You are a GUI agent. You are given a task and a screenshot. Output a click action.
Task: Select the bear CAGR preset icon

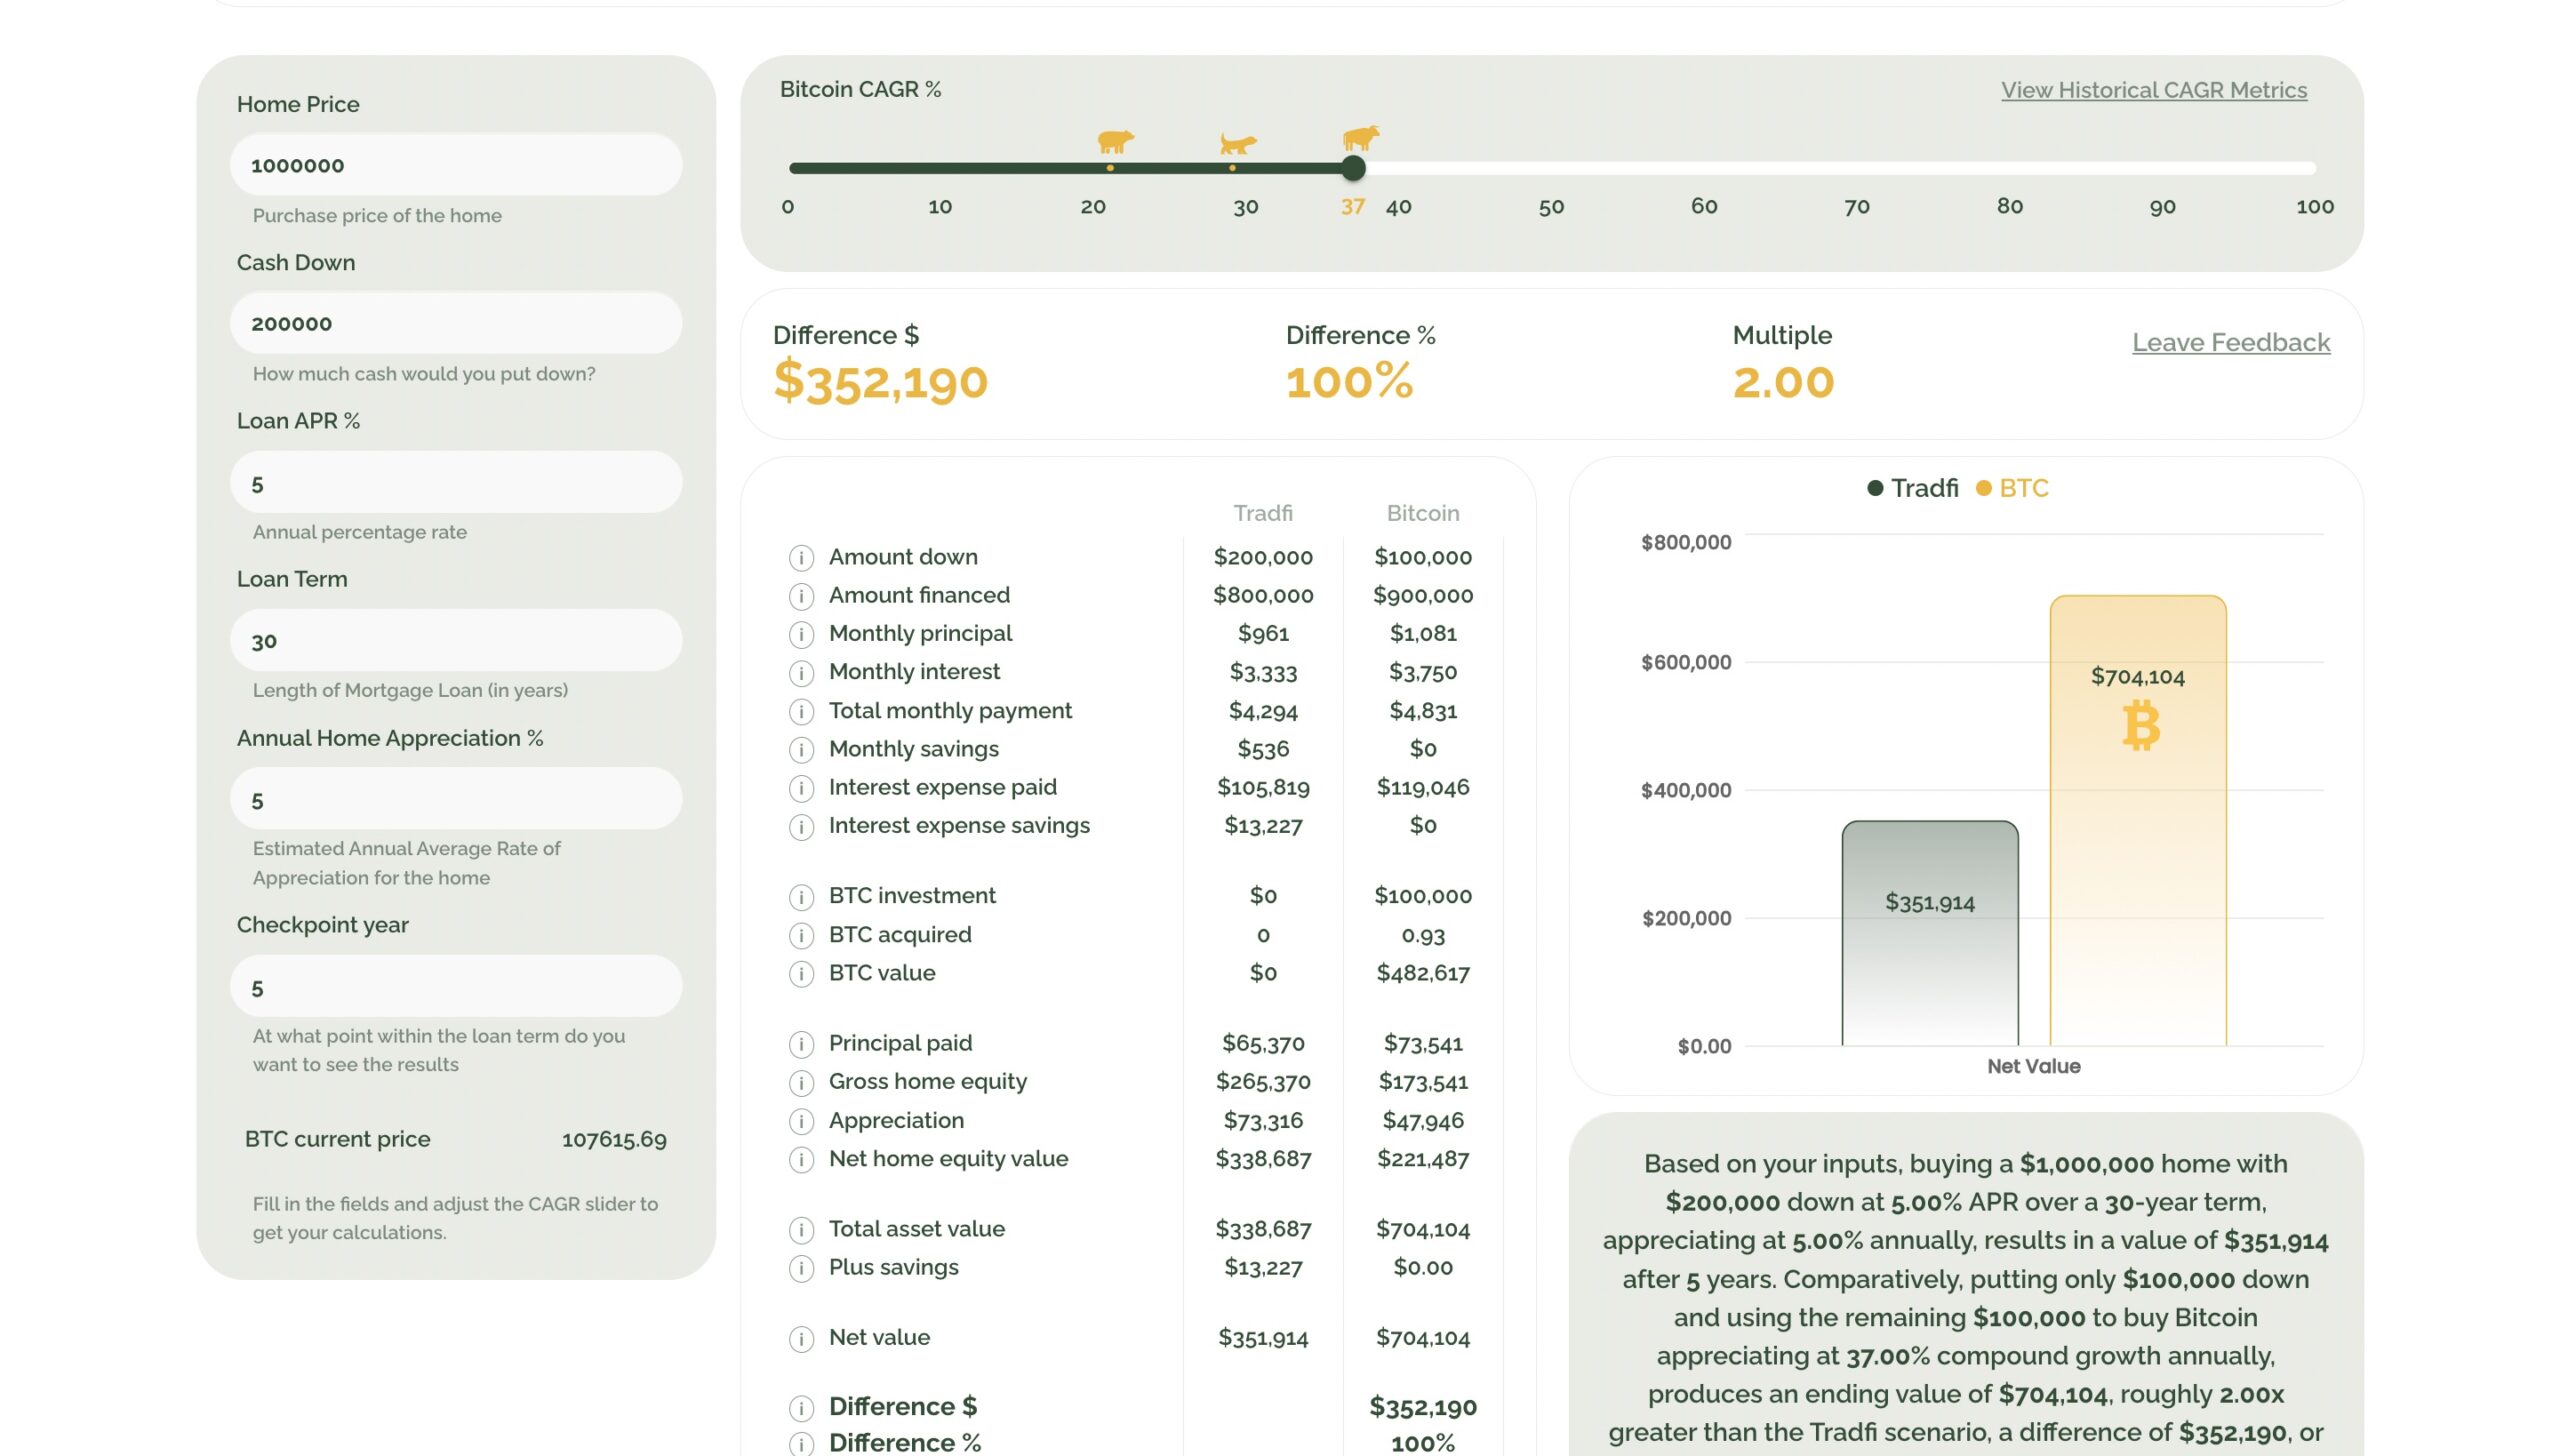[1114, 141]
